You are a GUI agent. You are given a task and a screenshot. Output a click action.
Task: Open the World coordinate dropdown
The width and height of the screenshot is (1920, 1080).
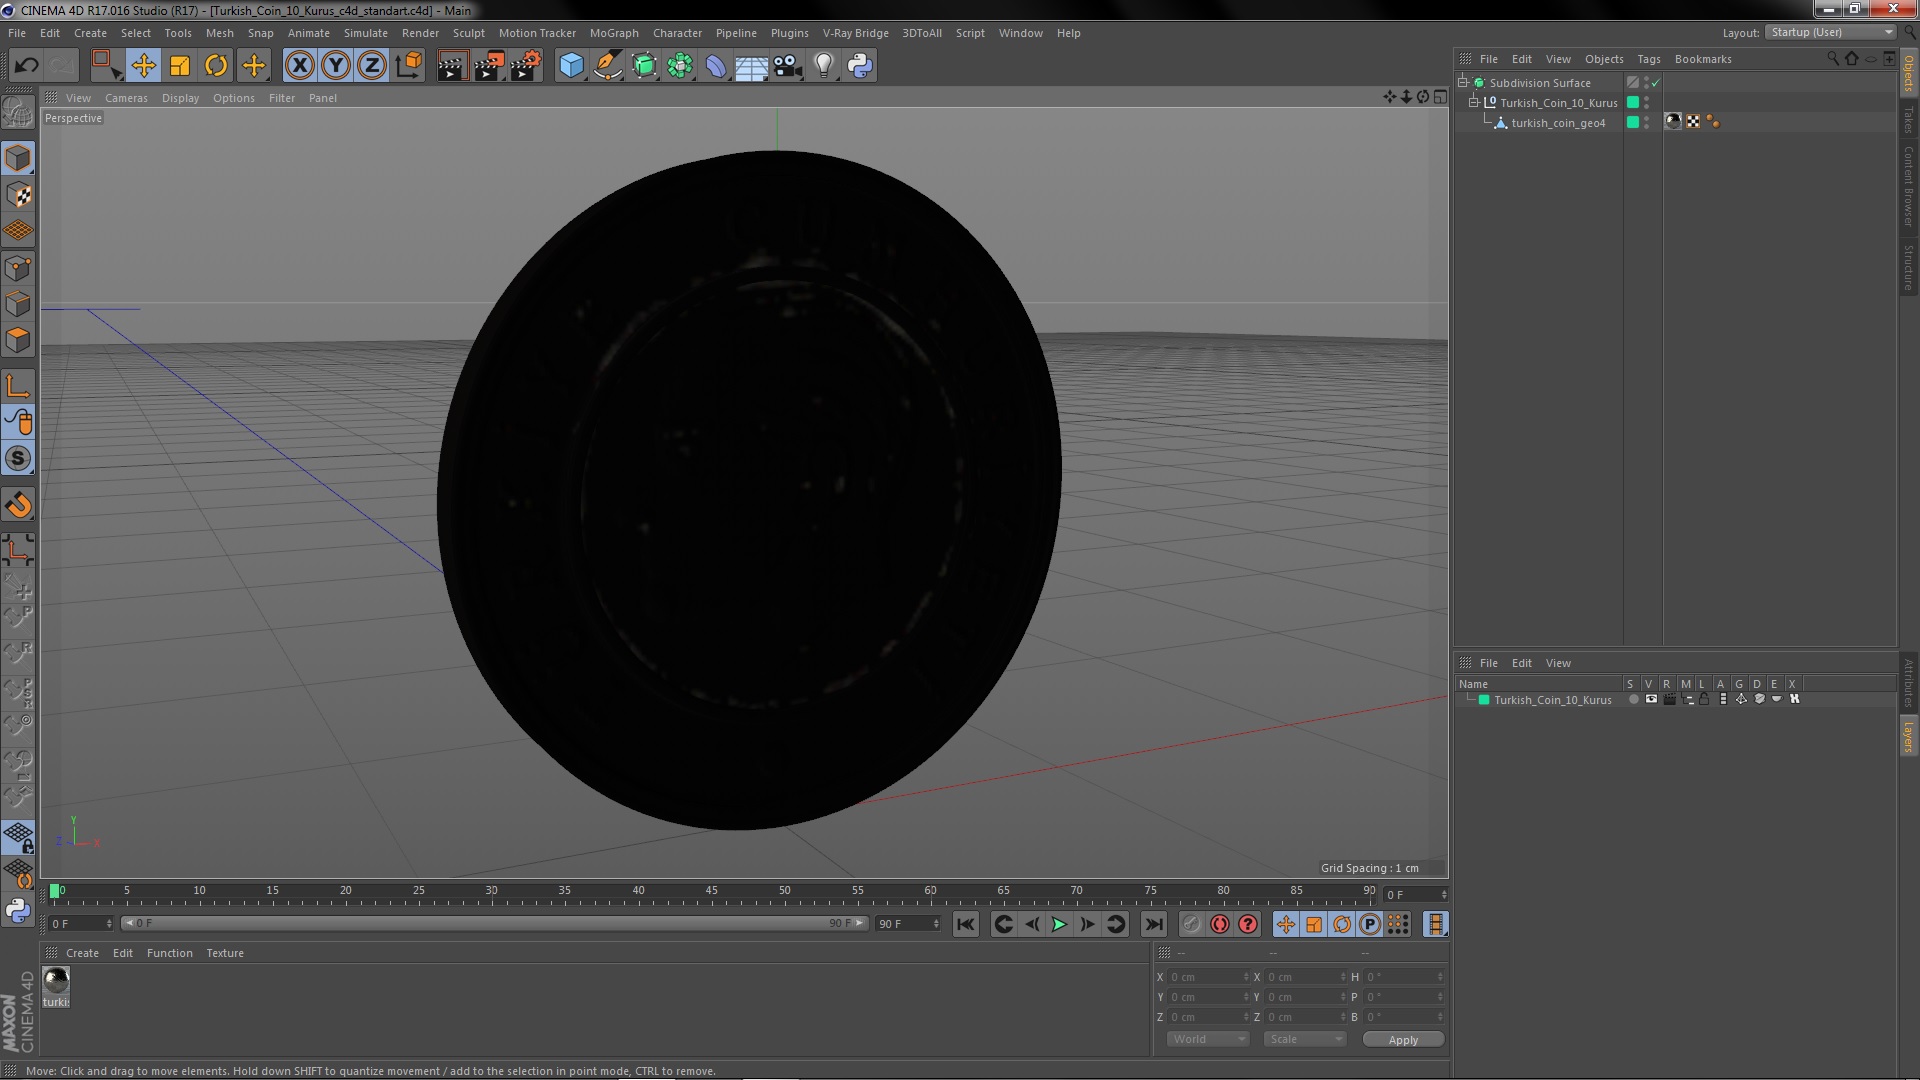coord(1208,1039)
